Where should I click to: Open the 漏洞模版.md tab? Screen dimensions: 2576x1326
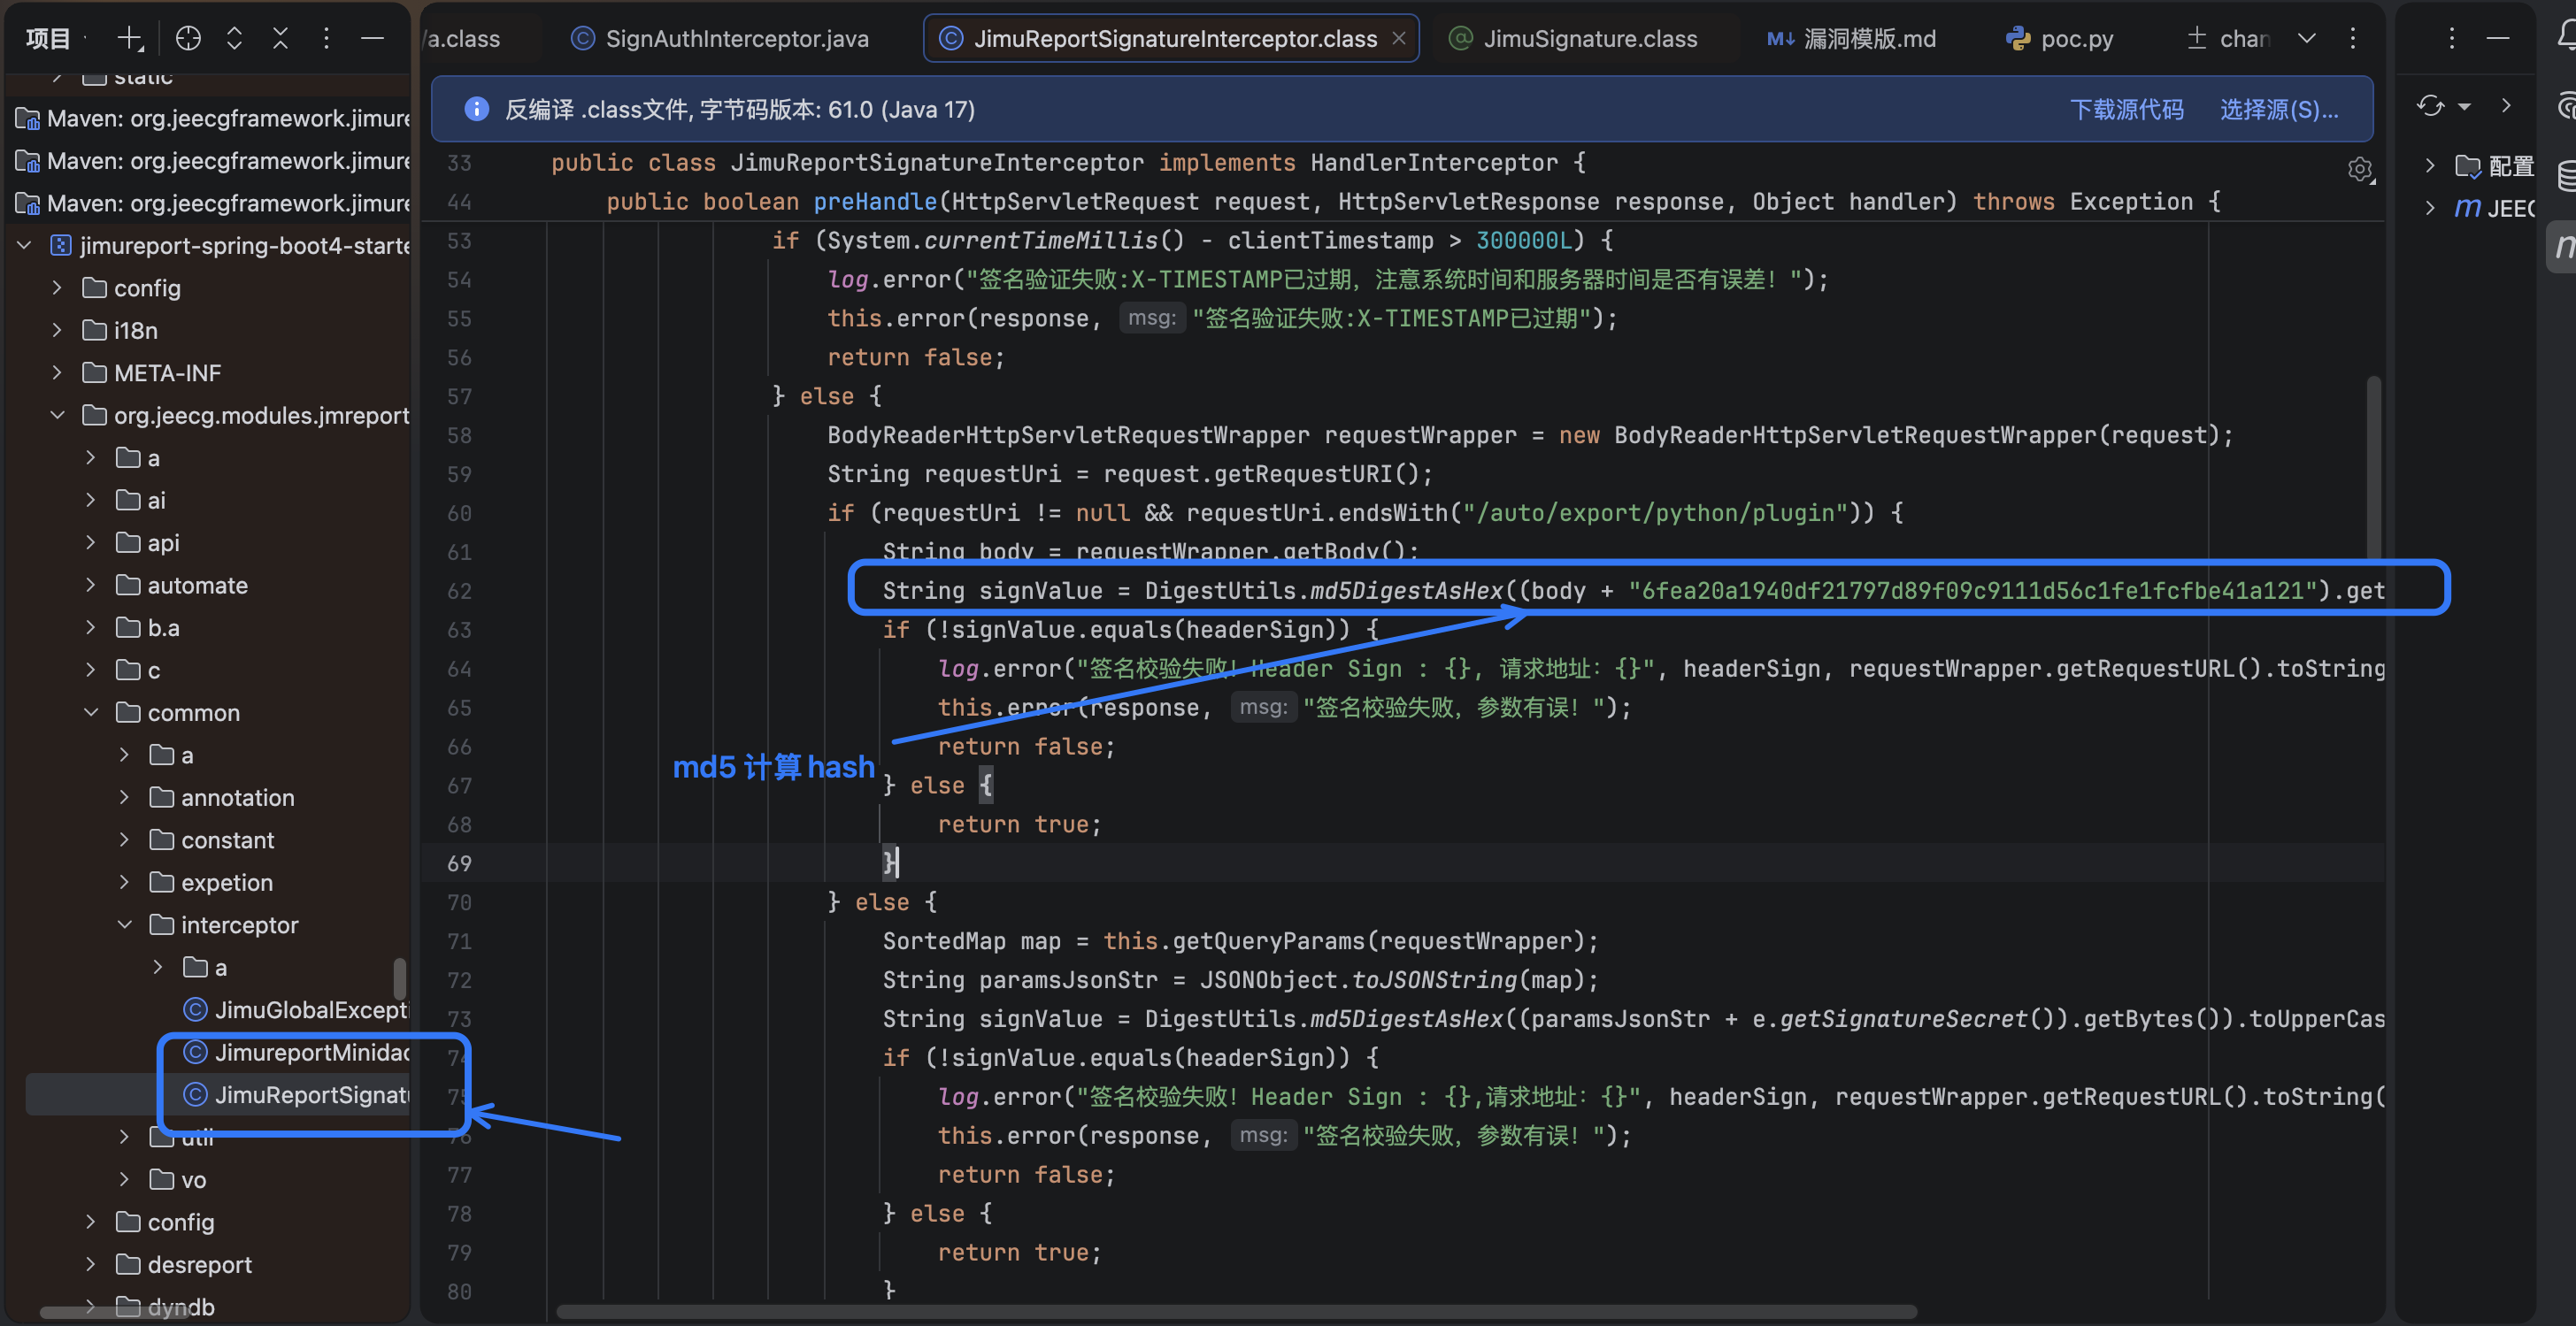(1852, 38)
